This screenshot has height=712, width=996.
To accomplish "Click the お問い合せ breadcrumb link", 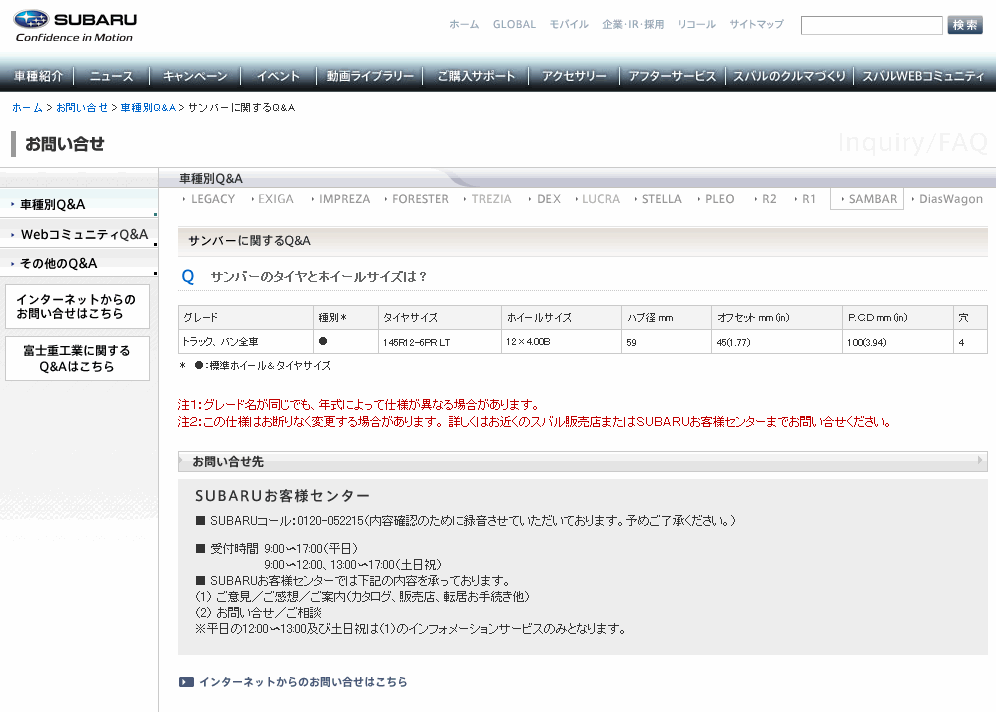I will (82, 108).
